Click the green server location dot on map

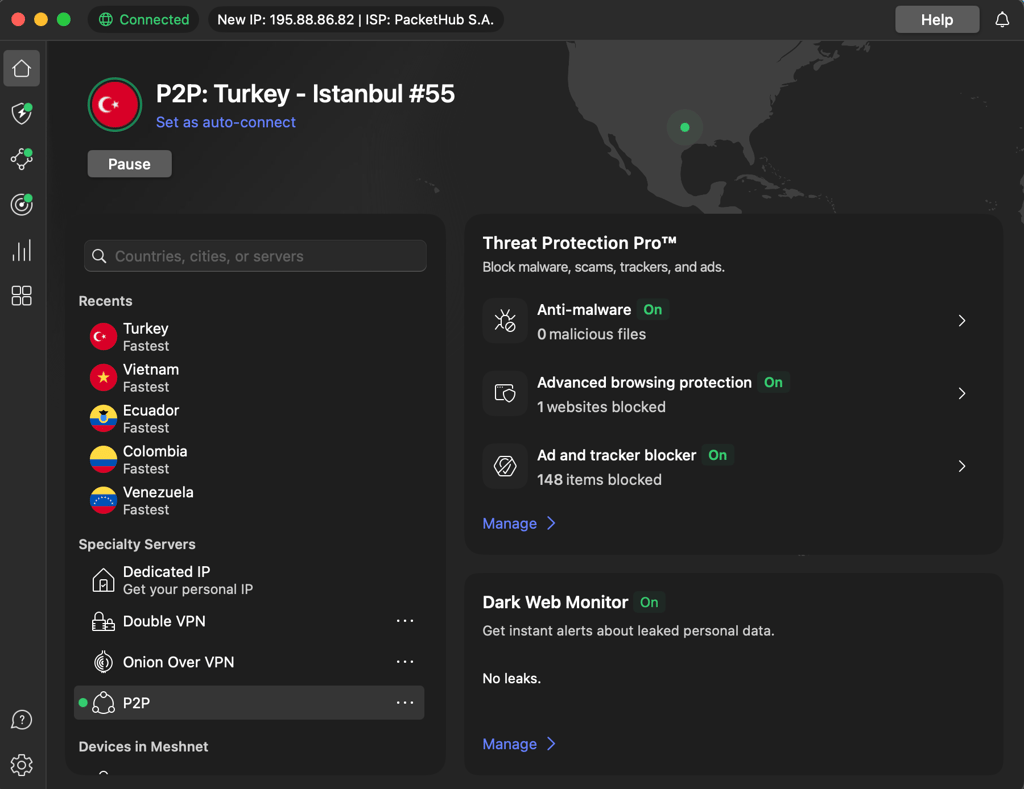[684, 127]
